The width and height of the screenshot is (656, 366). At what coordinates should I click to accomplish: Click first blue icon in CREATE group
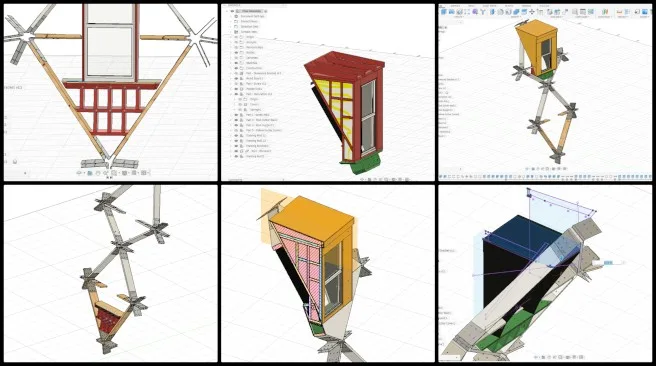click(x=444, y=12)
